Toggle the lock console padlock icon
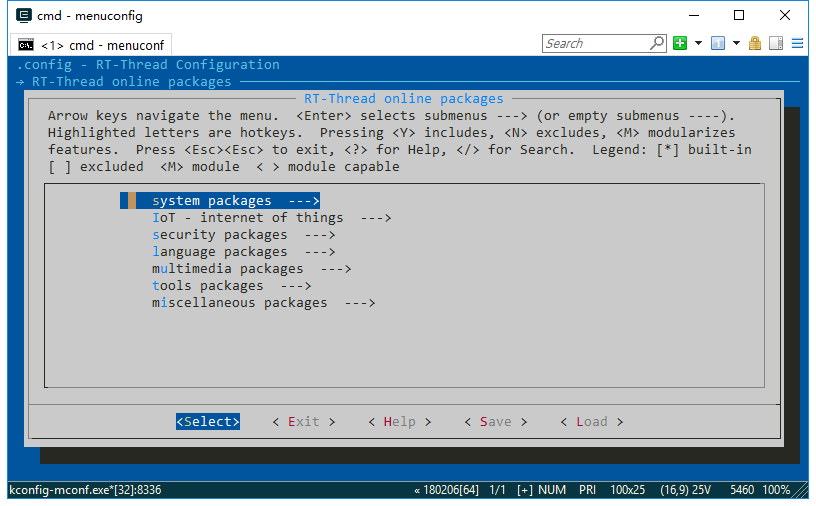816x506 pixels. tap(756, 43)
